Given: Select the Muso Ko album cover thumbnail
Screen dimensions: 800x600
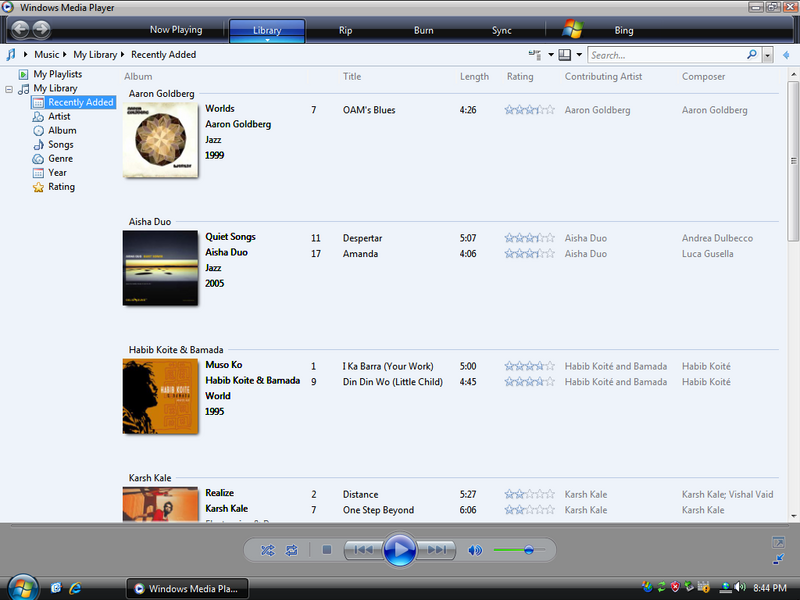Looking at the screenshot, I should (160, 396).
